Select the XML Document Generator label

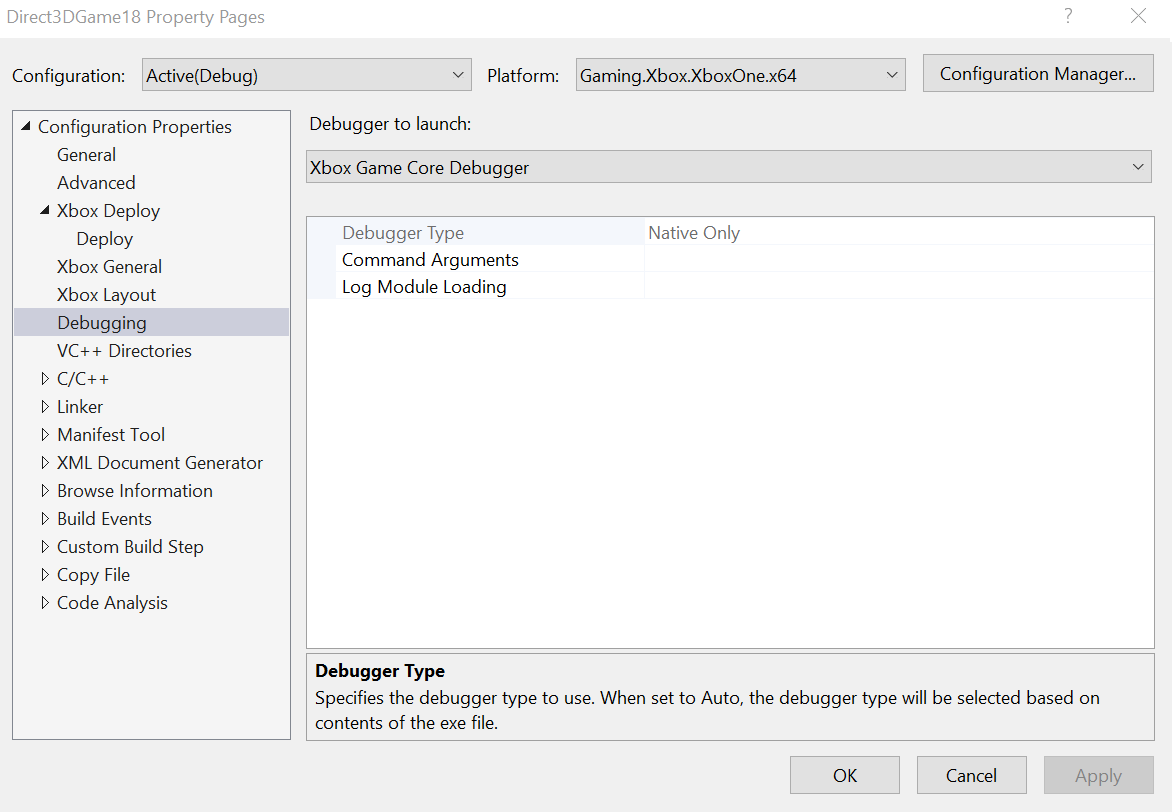point(160,463)
